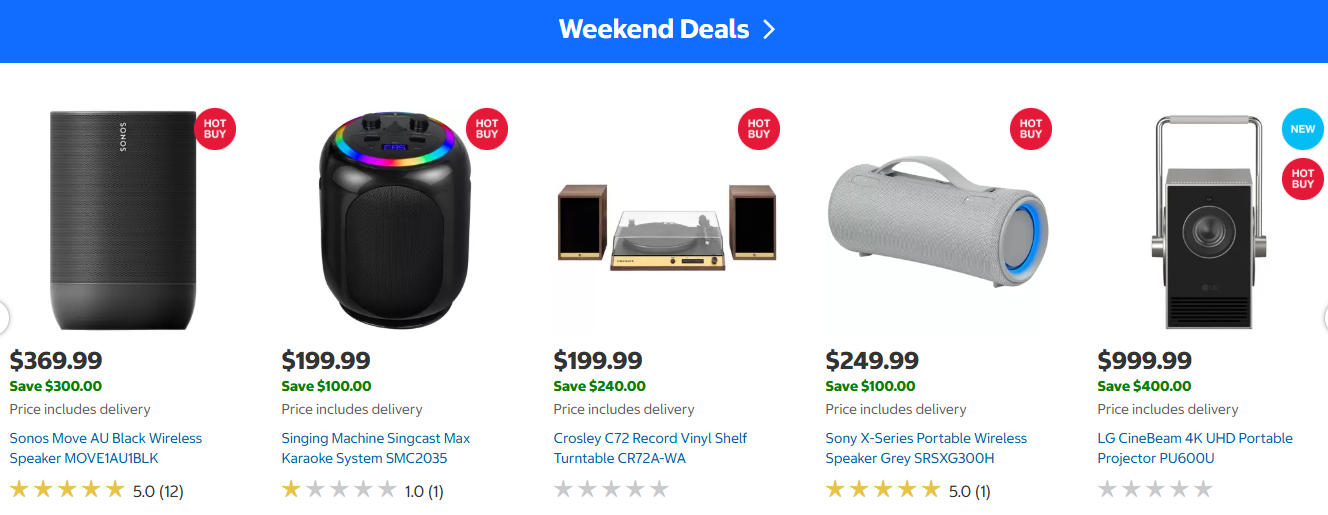Click the Singing Machine 1.0 star rating
This screenshot has width=1328, height=515.
pyautogui.click(x=362, y=490)
